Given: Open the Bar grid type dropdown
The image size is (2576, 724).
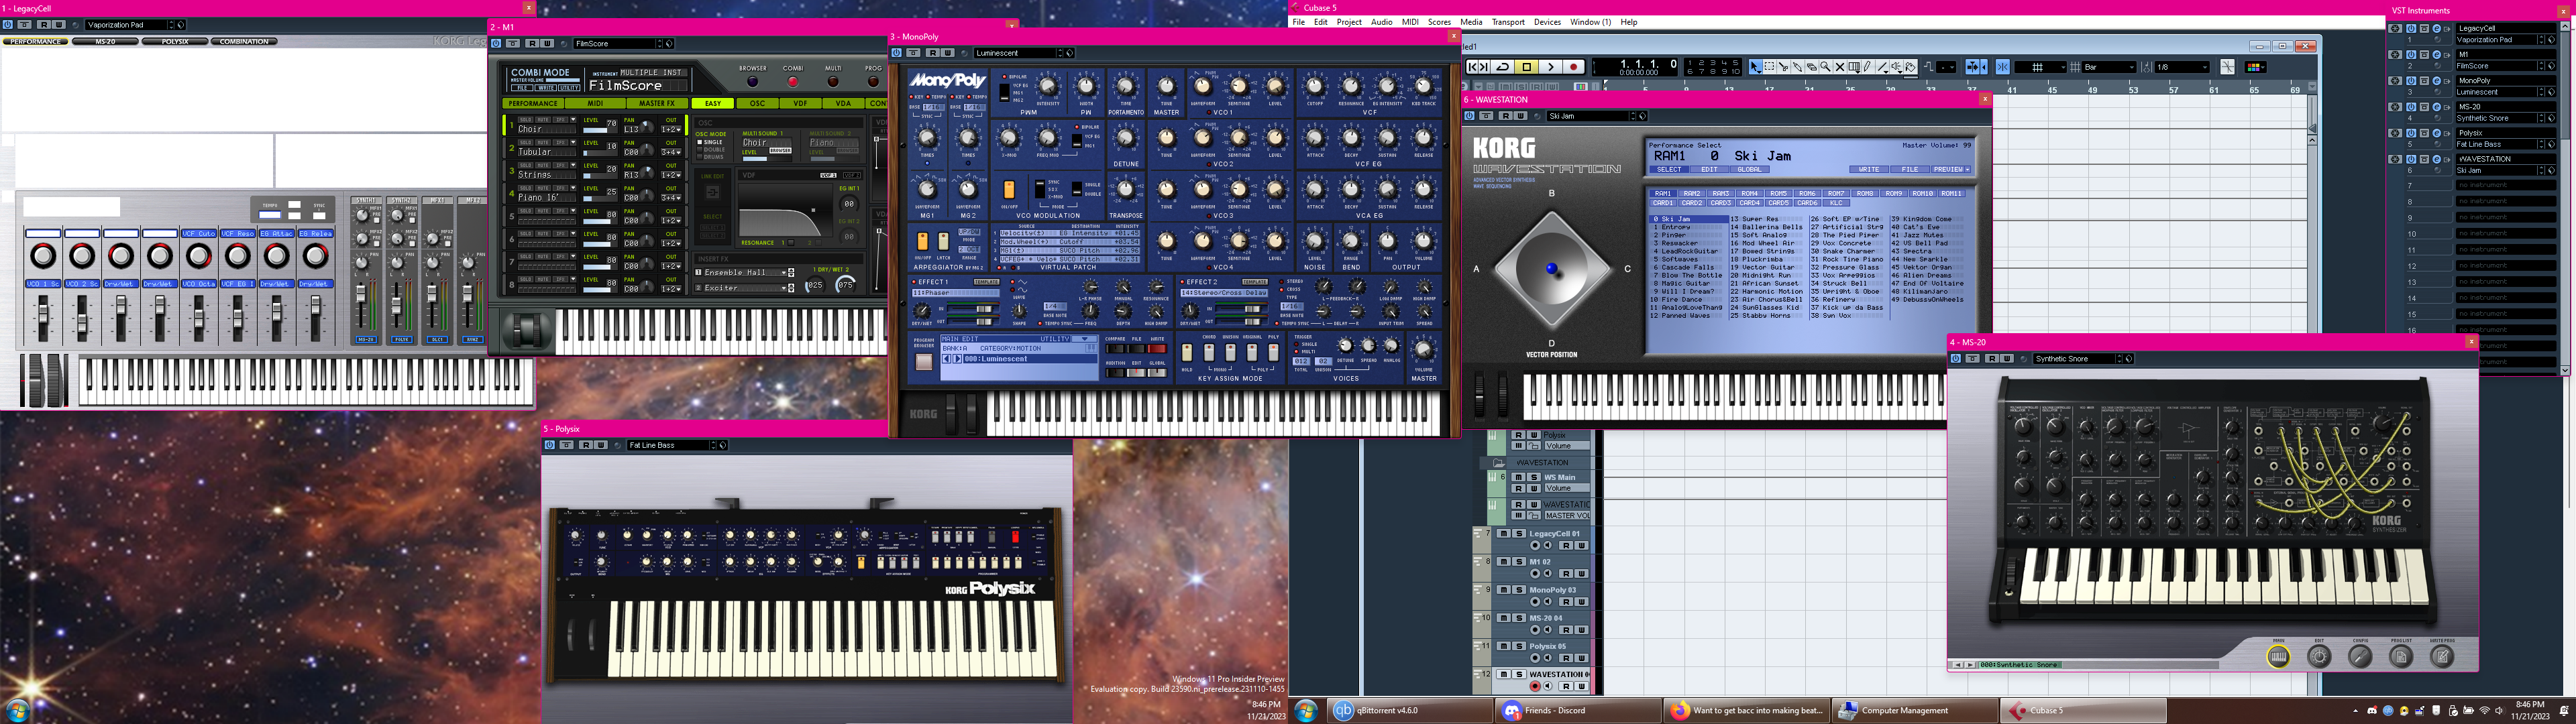Looking at the screenshot, I should [x=2109, y=67].
